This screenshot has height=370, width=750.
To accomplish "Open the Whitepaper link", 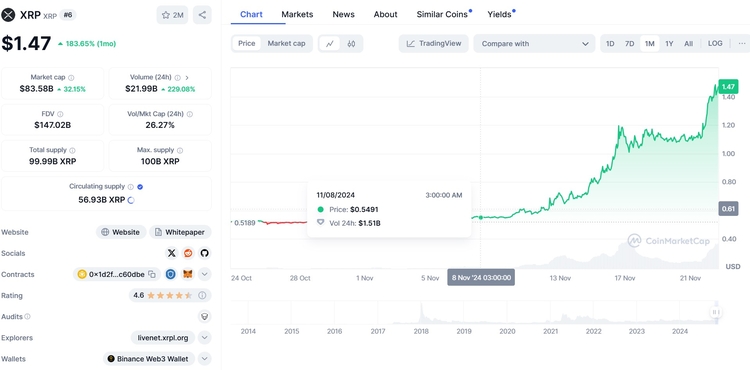I will tap(180, 232).
